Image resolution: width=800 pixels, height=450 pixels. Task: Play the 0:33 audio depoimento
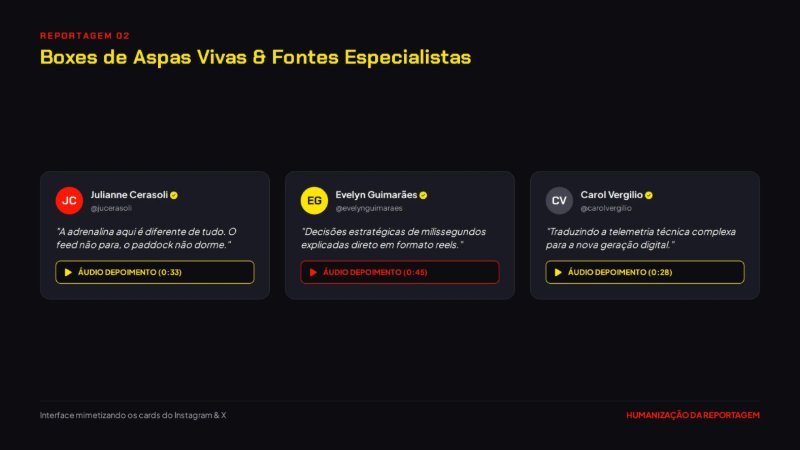[155, 272]
